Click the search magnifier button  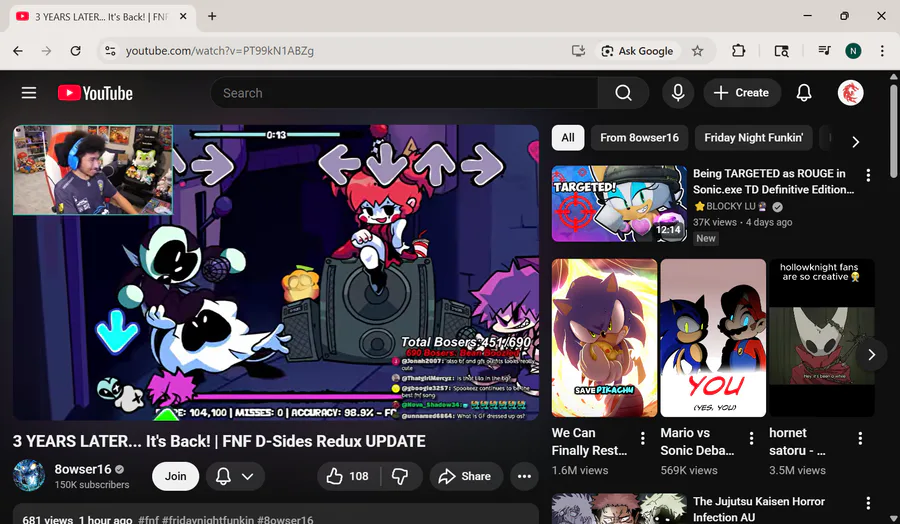[x=623, y=92]
